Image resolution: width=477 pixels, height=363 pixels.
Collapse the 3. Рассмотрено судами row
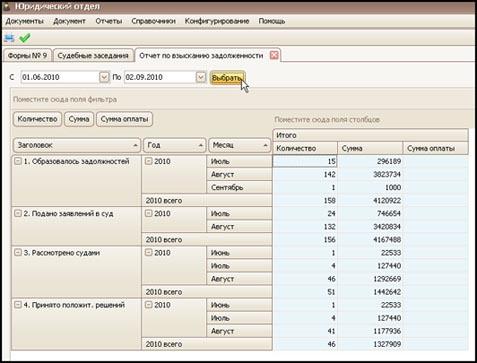click(18, 253)
